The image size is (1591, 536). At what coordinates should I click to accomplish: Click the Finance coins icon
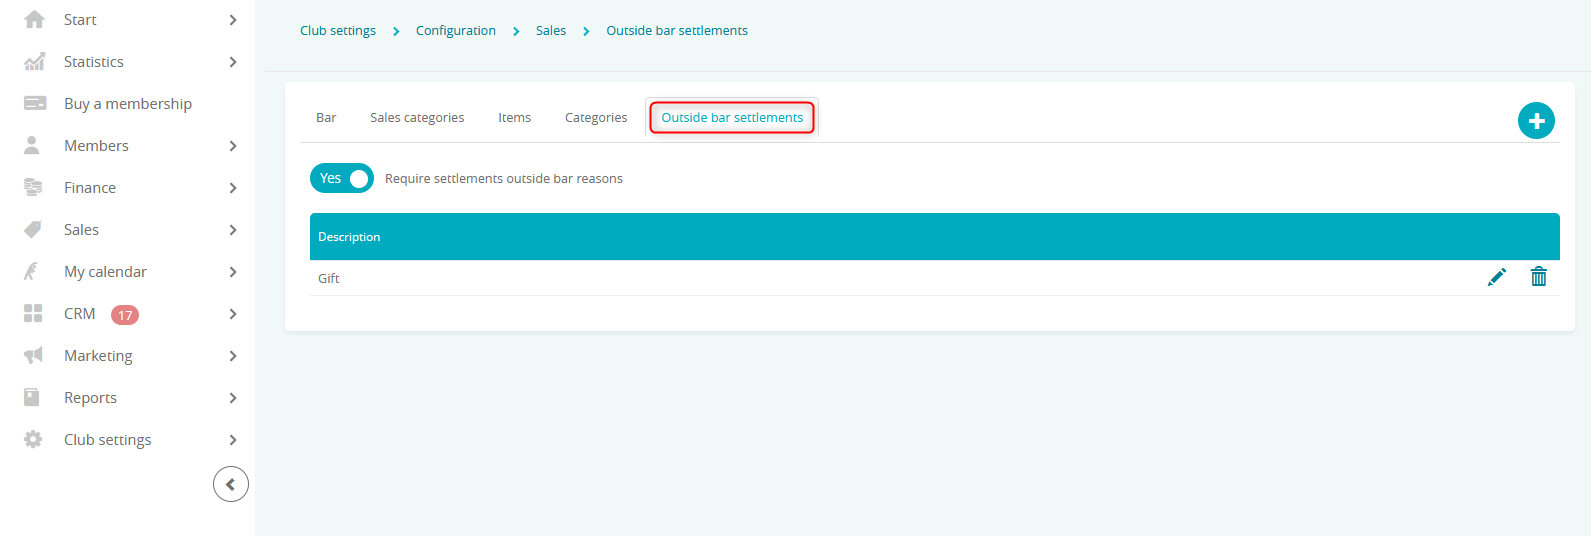(x=33, y=187)
